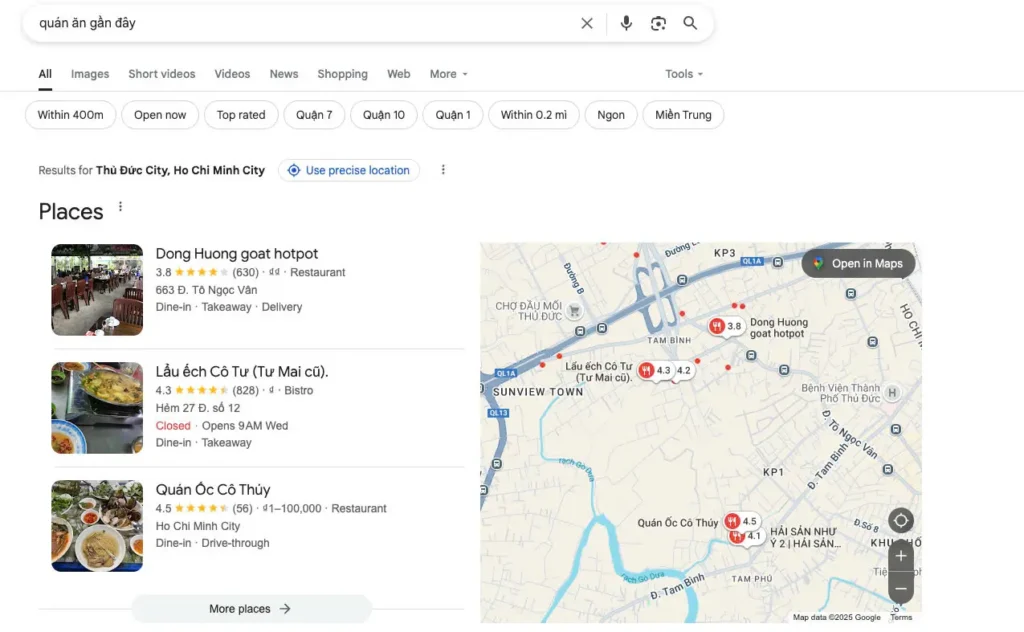The height and width of the screenshot is (632, 1024).
Task: Click the HẢI SẢN NHƯ Ý 2 map label
Action: tap(805, 537)
